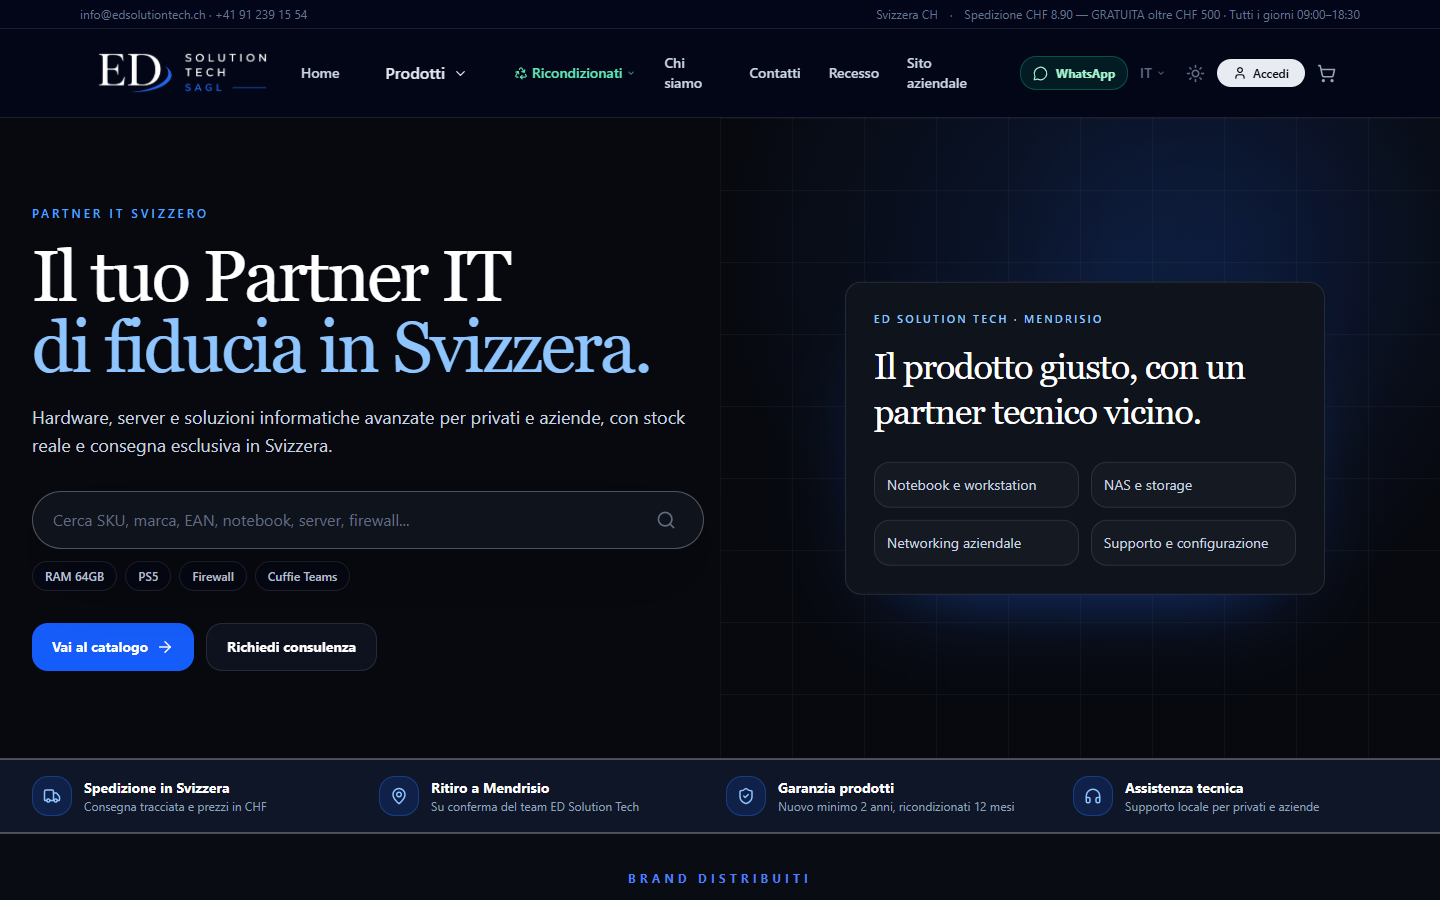Click the support headphones icon

(1093, 796)
